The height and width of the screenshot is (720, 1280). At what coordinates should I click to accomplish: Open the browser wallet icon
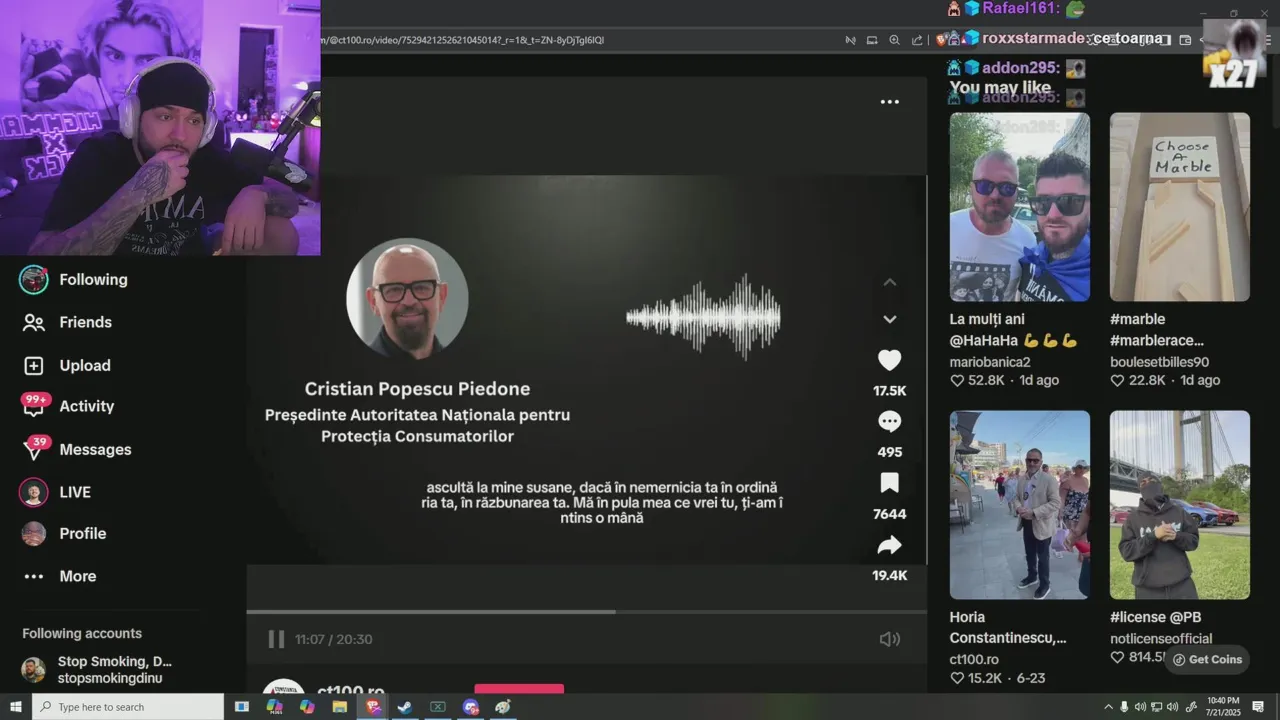pyautogui.click(x=1185, y=40)
